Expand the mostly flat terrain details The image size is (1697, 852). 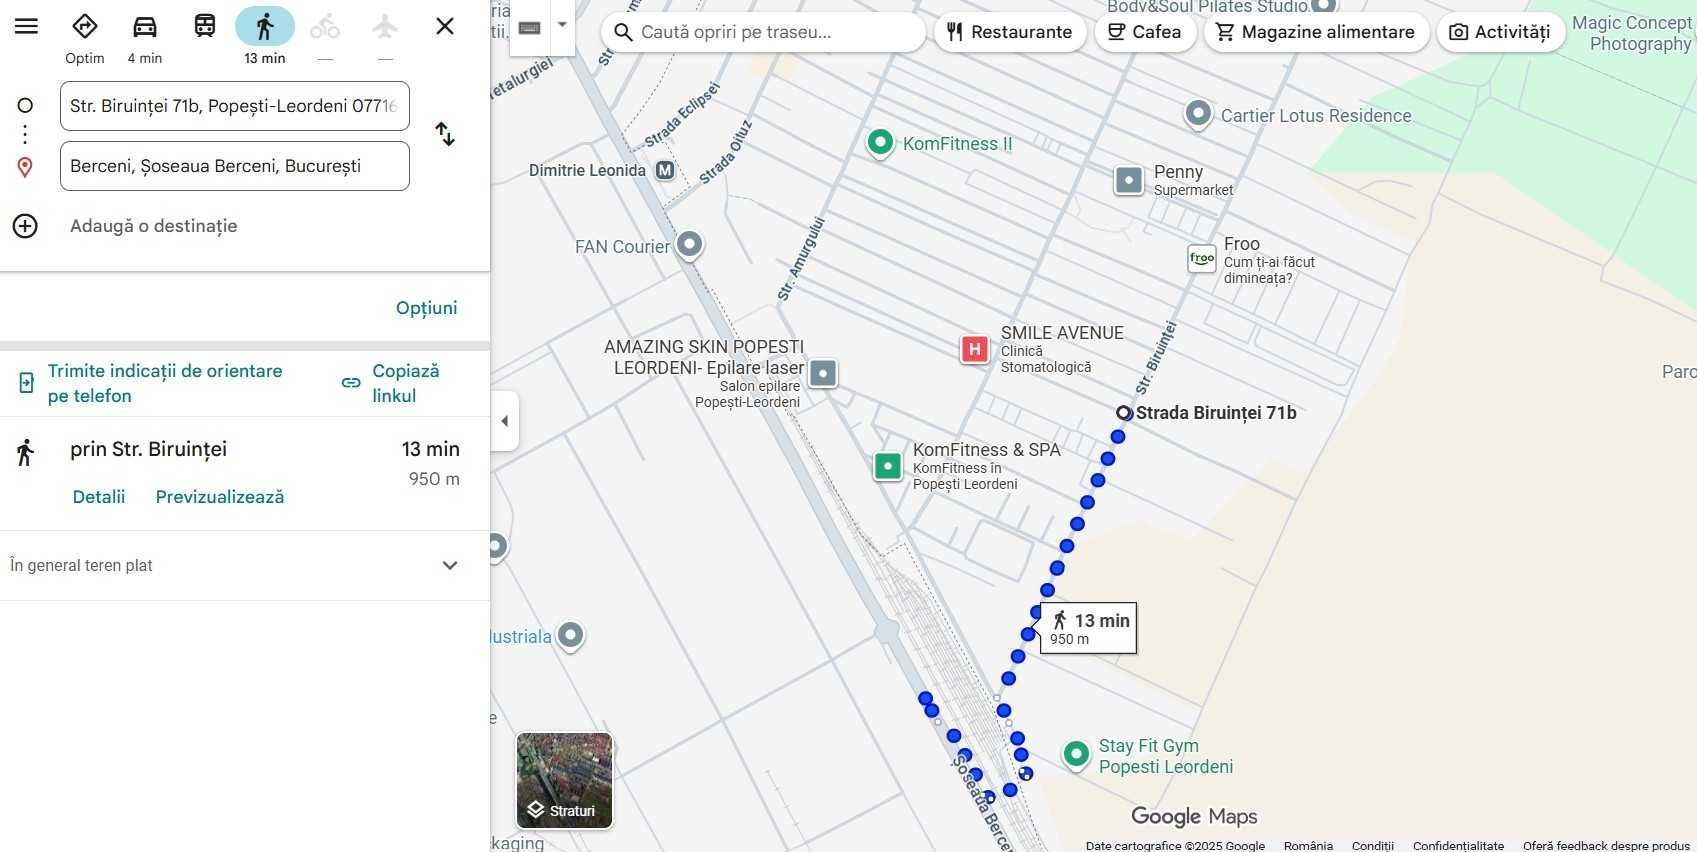tap(450, 566)
